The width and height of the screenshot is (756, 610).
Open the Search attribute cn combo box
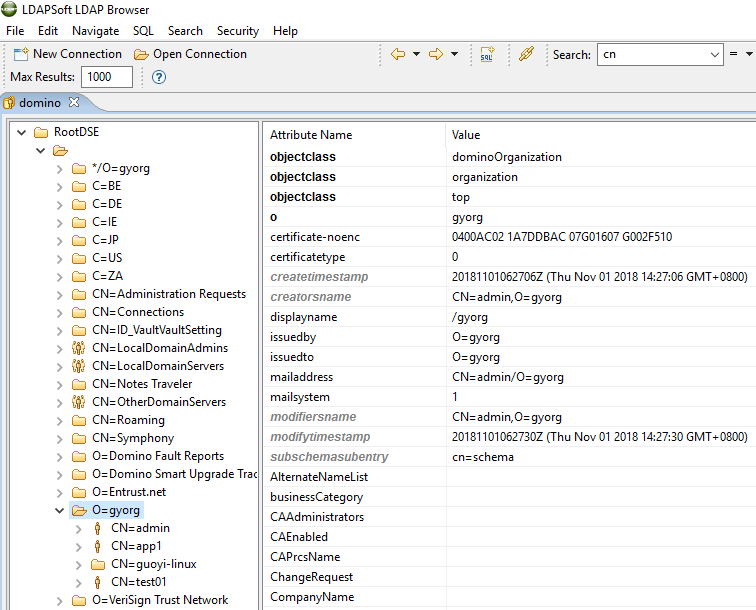point(660,54)
